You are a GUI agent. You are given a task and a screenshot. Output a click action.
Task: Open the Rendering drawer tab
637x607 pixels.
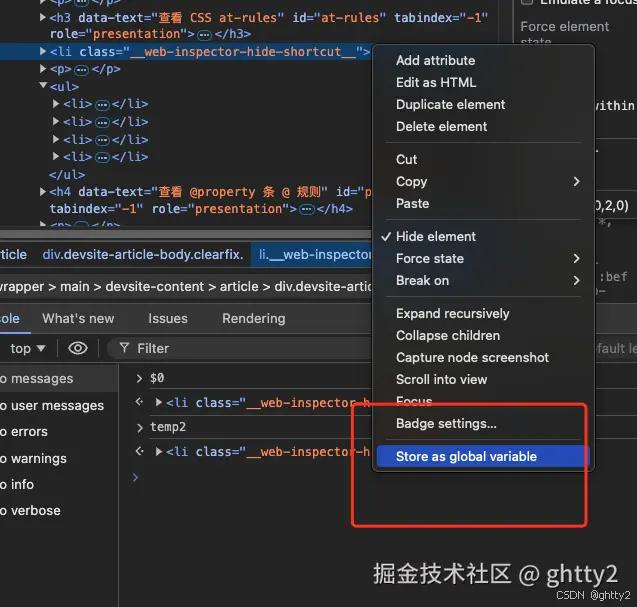coord(254,319)
